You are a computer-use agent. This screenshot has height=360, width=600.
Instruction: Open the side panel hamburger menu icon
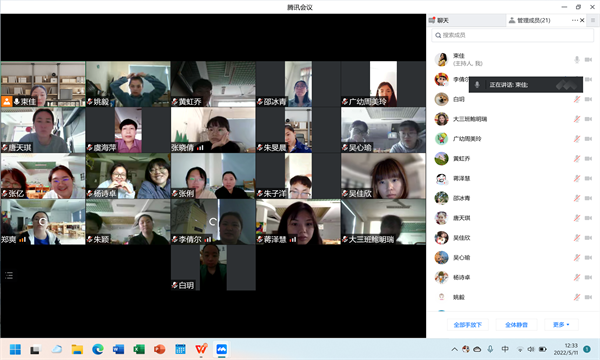(593, 20)
